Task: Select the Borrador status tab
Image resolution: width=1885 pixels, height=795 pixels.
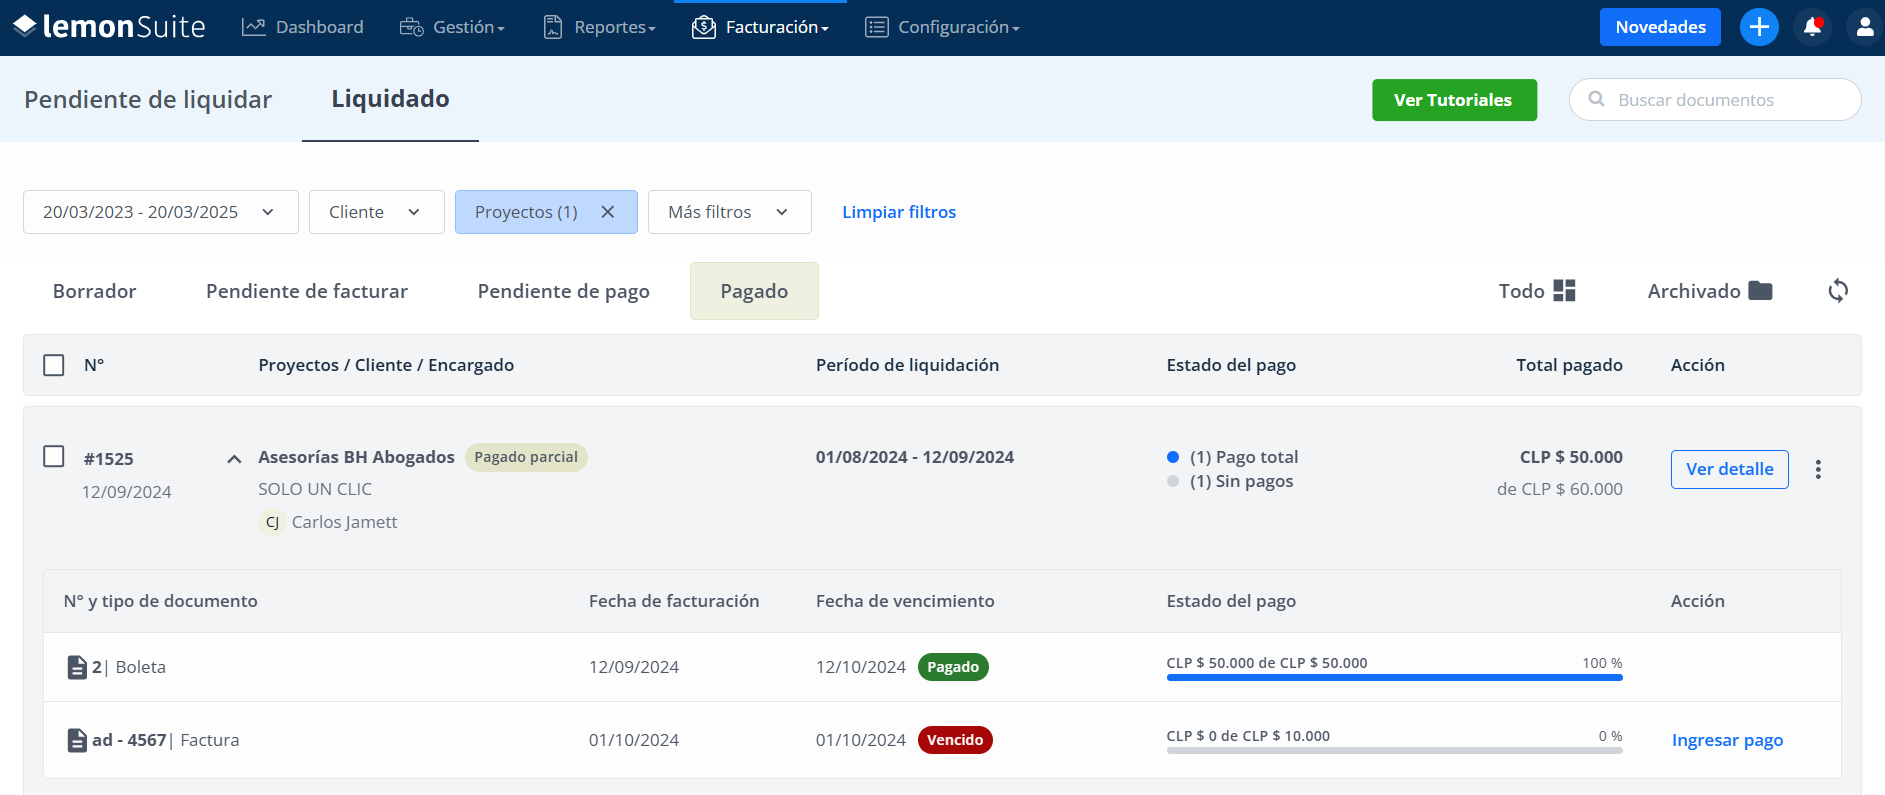Action: point(95,291)
